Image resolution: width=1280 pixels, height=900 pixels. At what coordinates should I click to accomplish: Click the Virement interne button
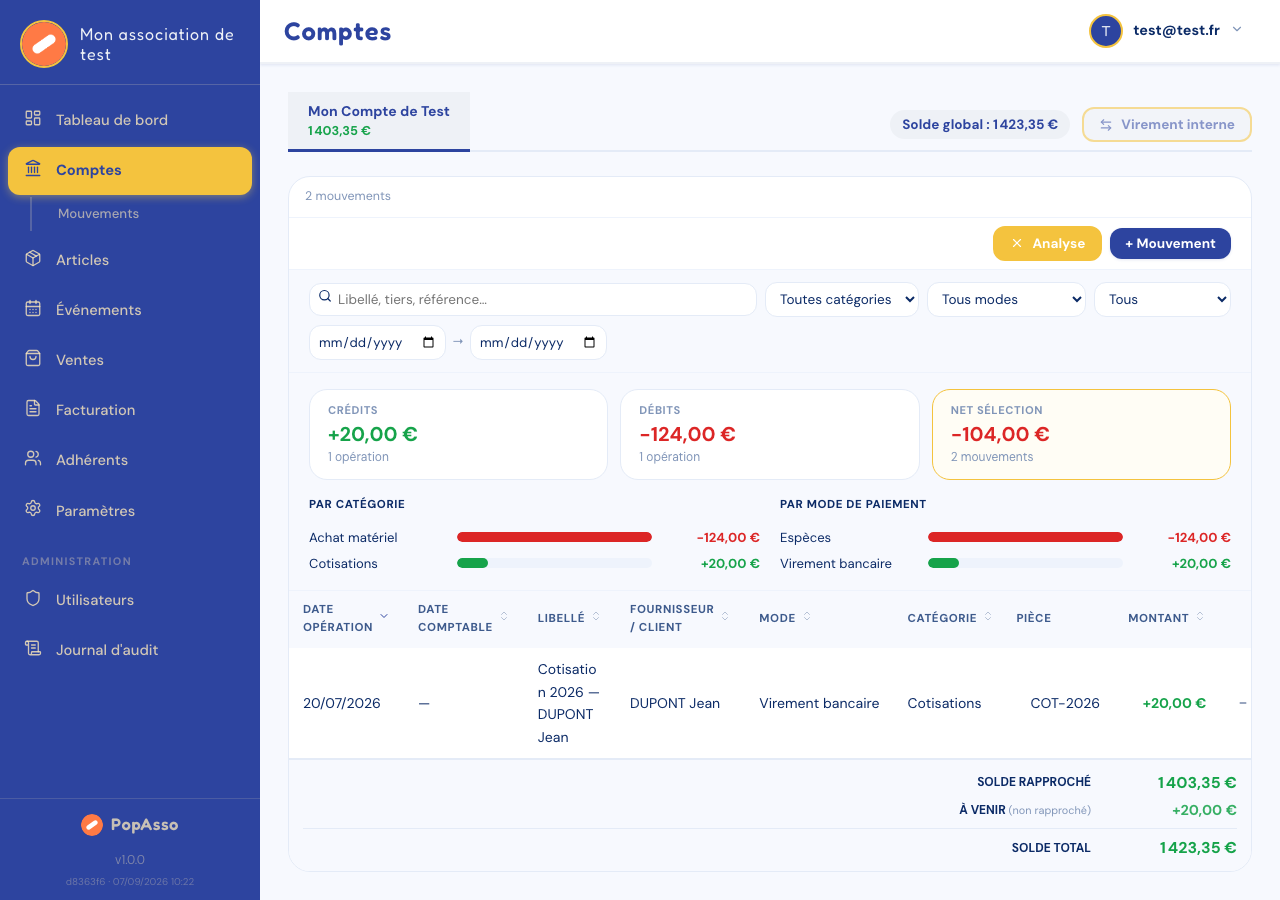pyautogui.click(x=1167, y=125)
